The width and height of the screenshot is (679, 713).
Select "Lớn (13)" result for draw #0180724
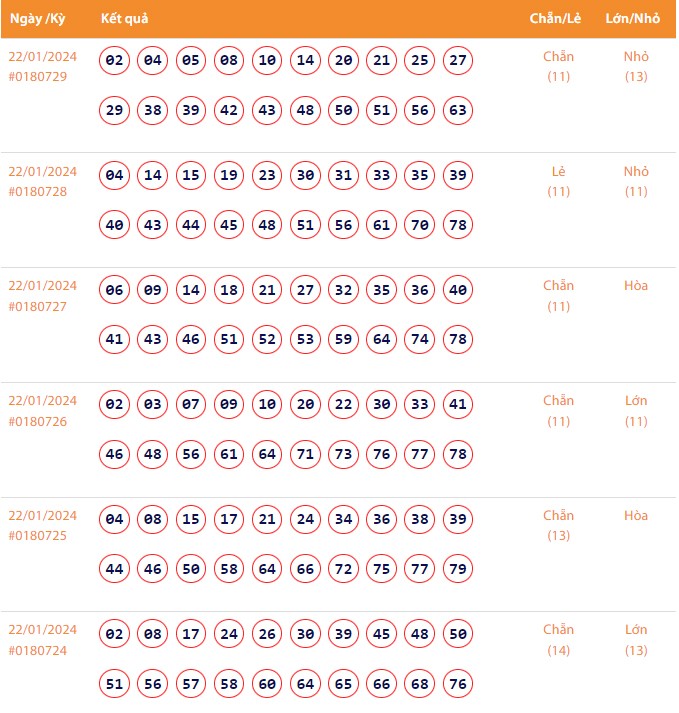636,640
